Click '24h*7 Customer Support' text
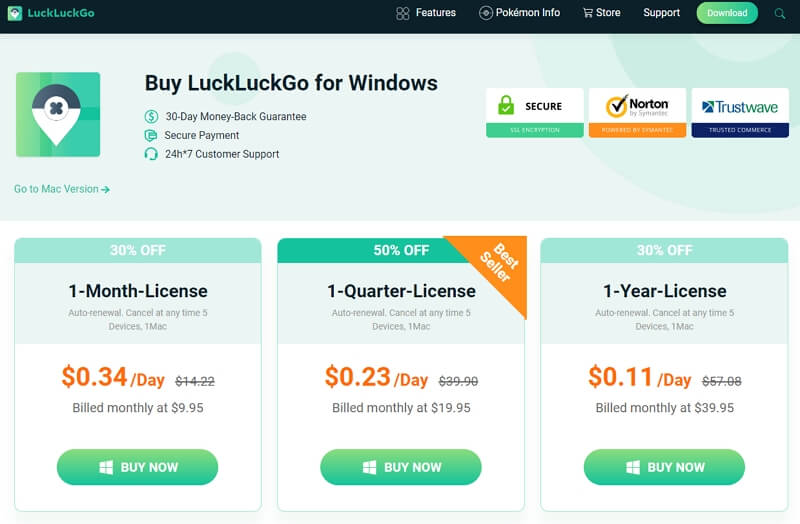This screenshot has width=800, height=524. tap(222, 154)
